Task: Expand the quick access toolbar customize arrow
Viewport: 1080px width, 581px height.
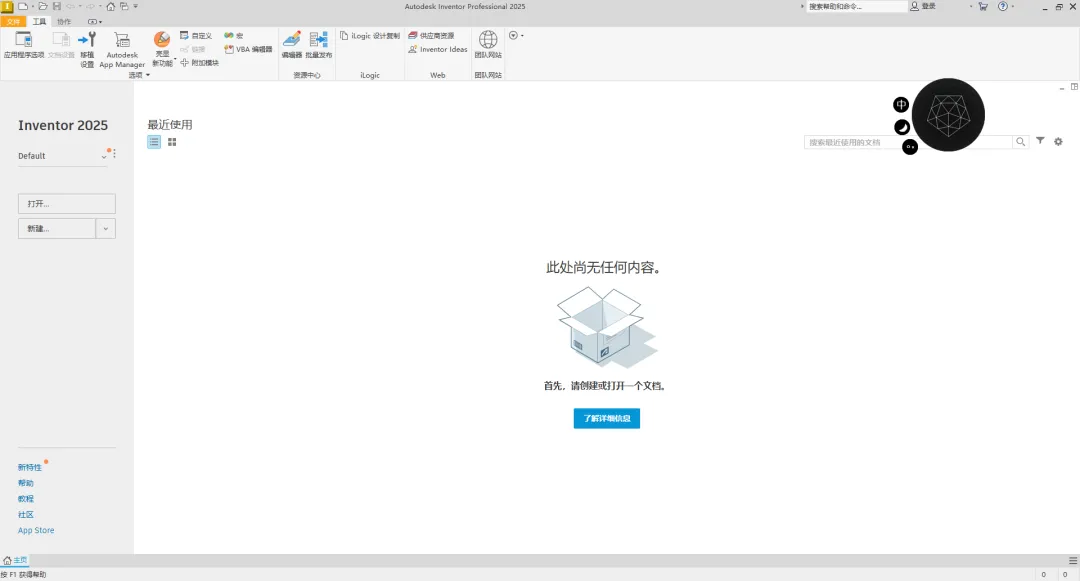Action: 136,6
